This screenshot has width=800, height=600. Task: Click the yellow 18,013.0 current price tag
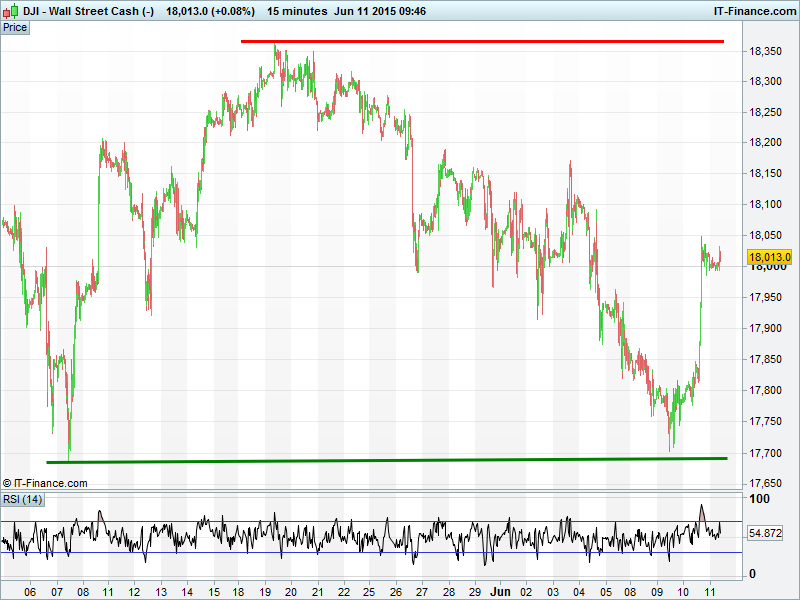click(770, 257)
